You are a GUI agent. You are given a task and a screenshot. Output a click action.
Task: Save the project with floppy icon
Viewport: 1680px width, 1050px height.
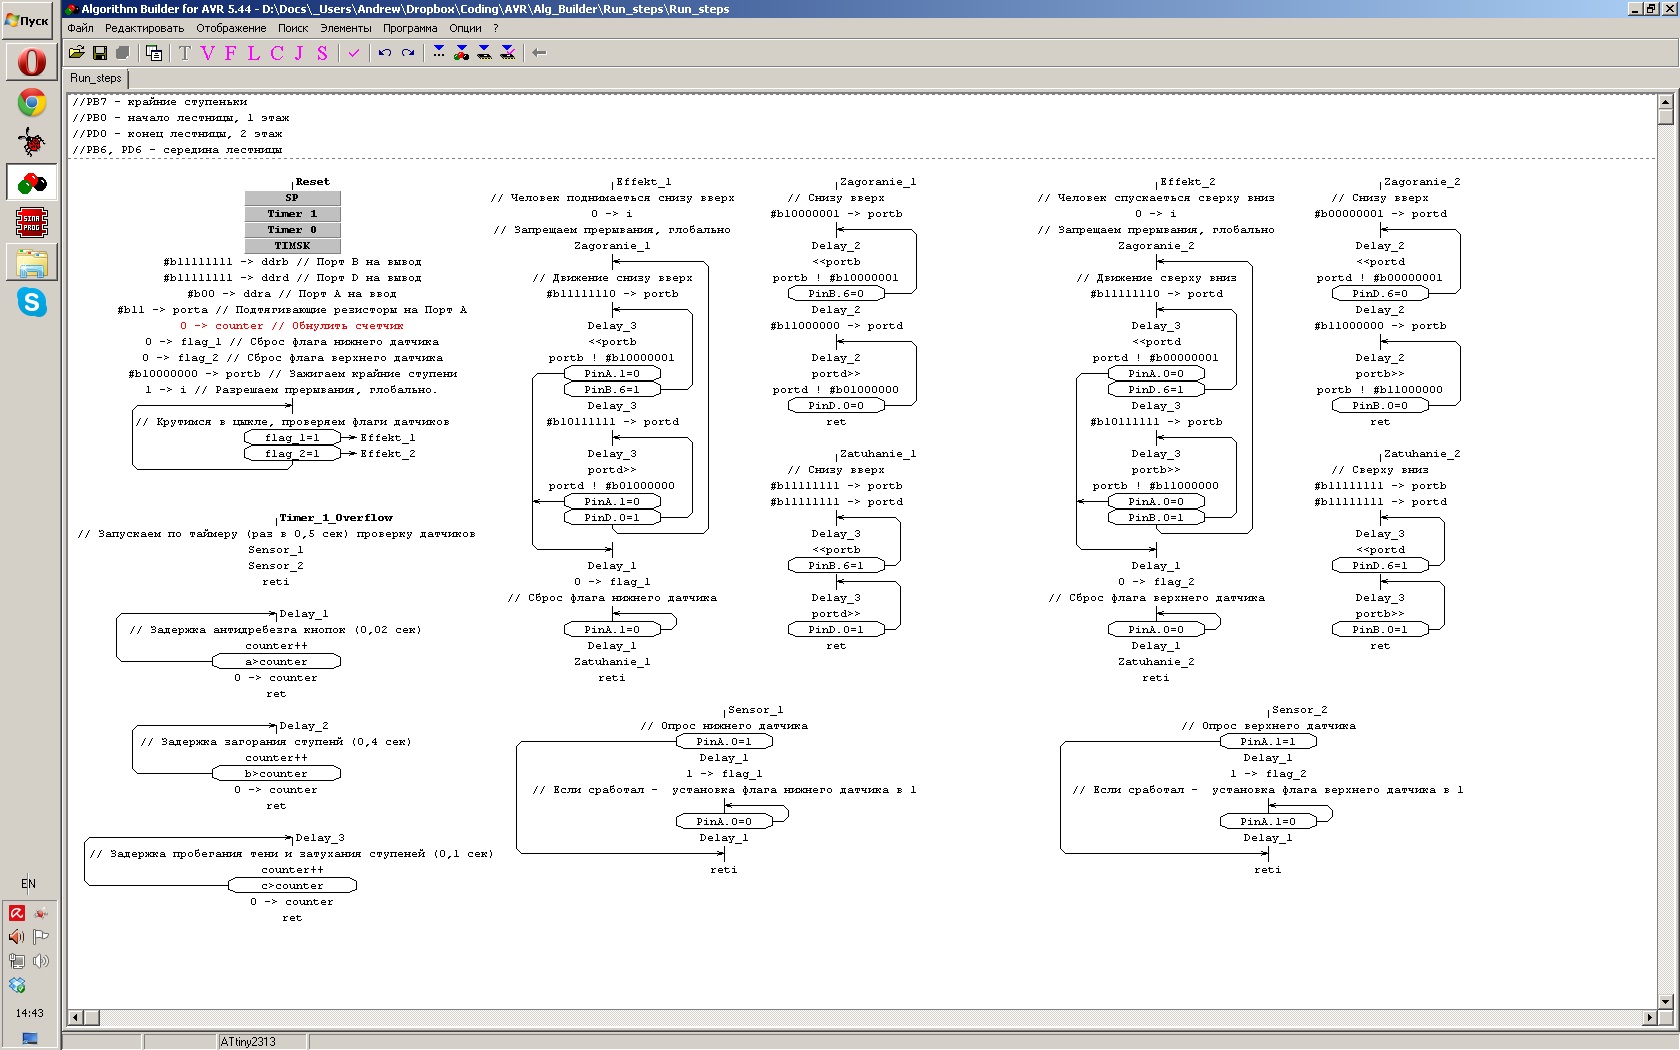(100, 53)
